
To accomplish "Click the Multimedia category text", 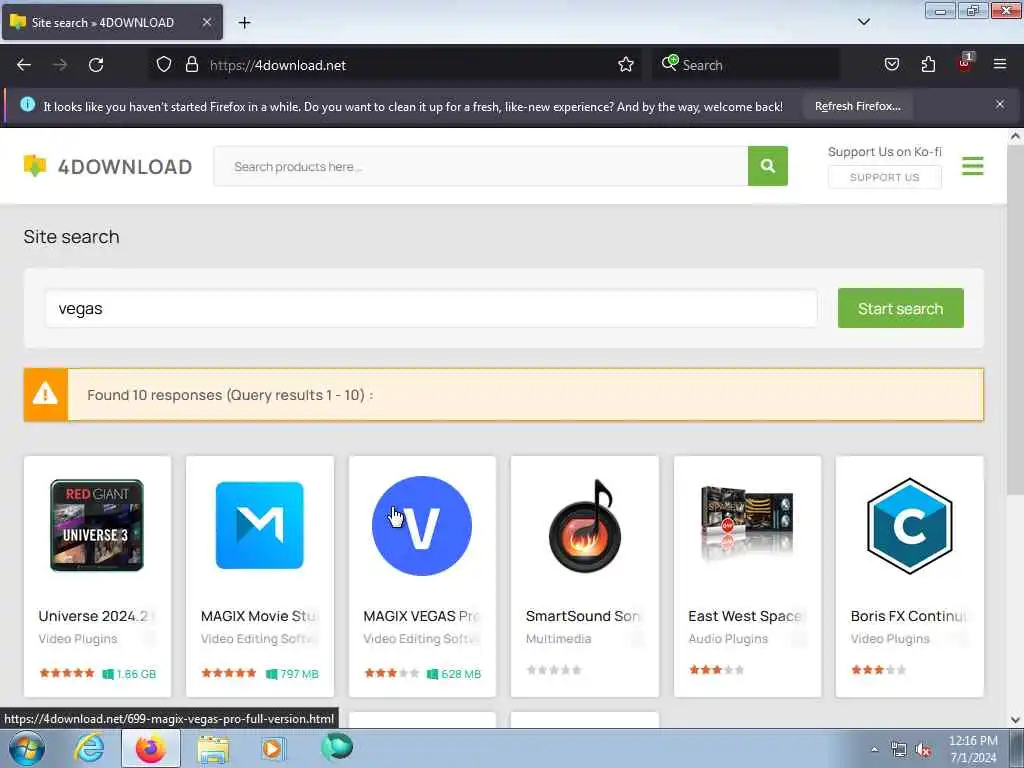I will [x=558, y=639].
